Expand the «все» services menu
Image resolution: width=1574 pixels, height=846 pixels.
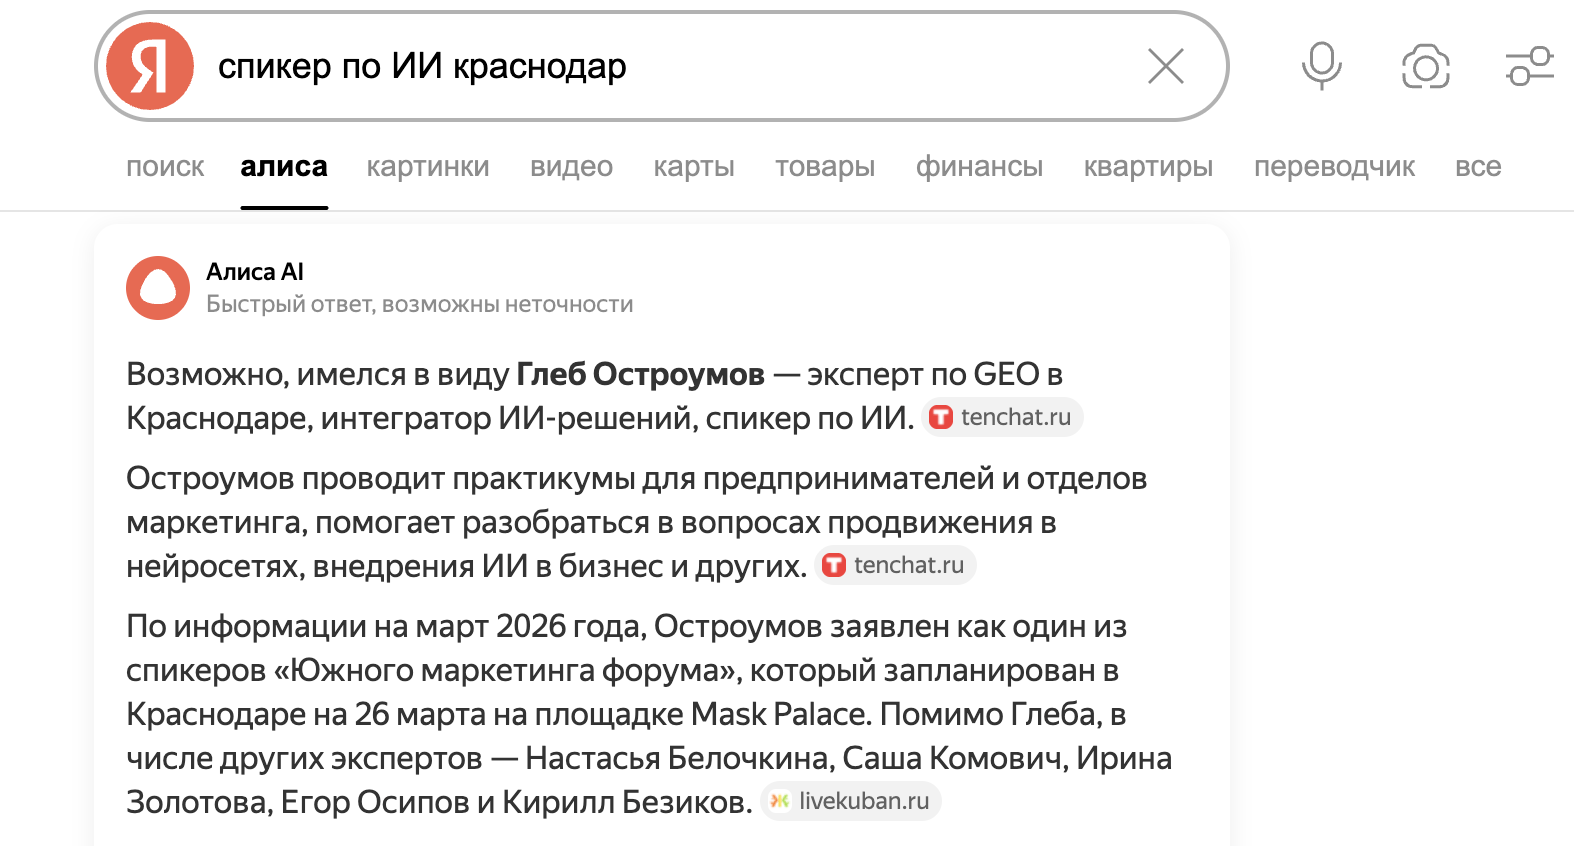click(1478, 167)
